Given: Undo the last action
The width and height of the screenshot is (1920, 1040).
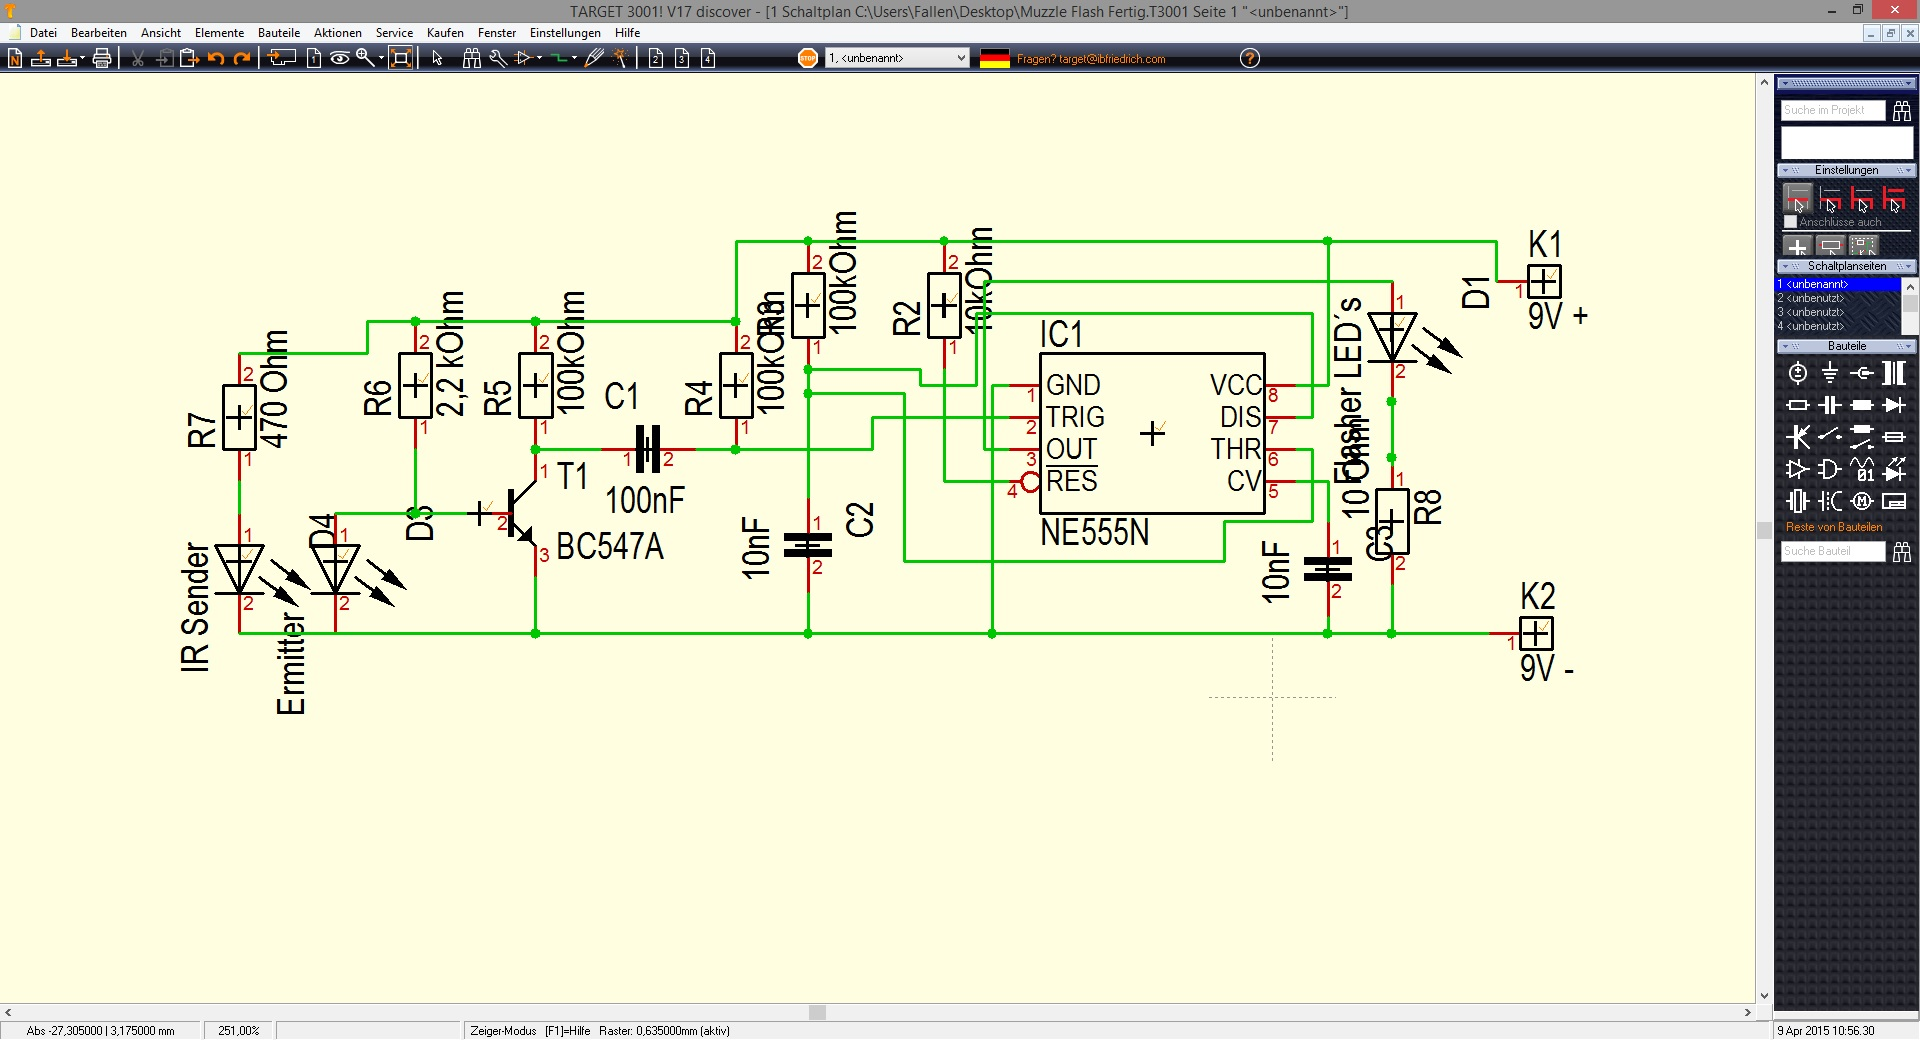Looking at the screenshot, I should (216, 59).
